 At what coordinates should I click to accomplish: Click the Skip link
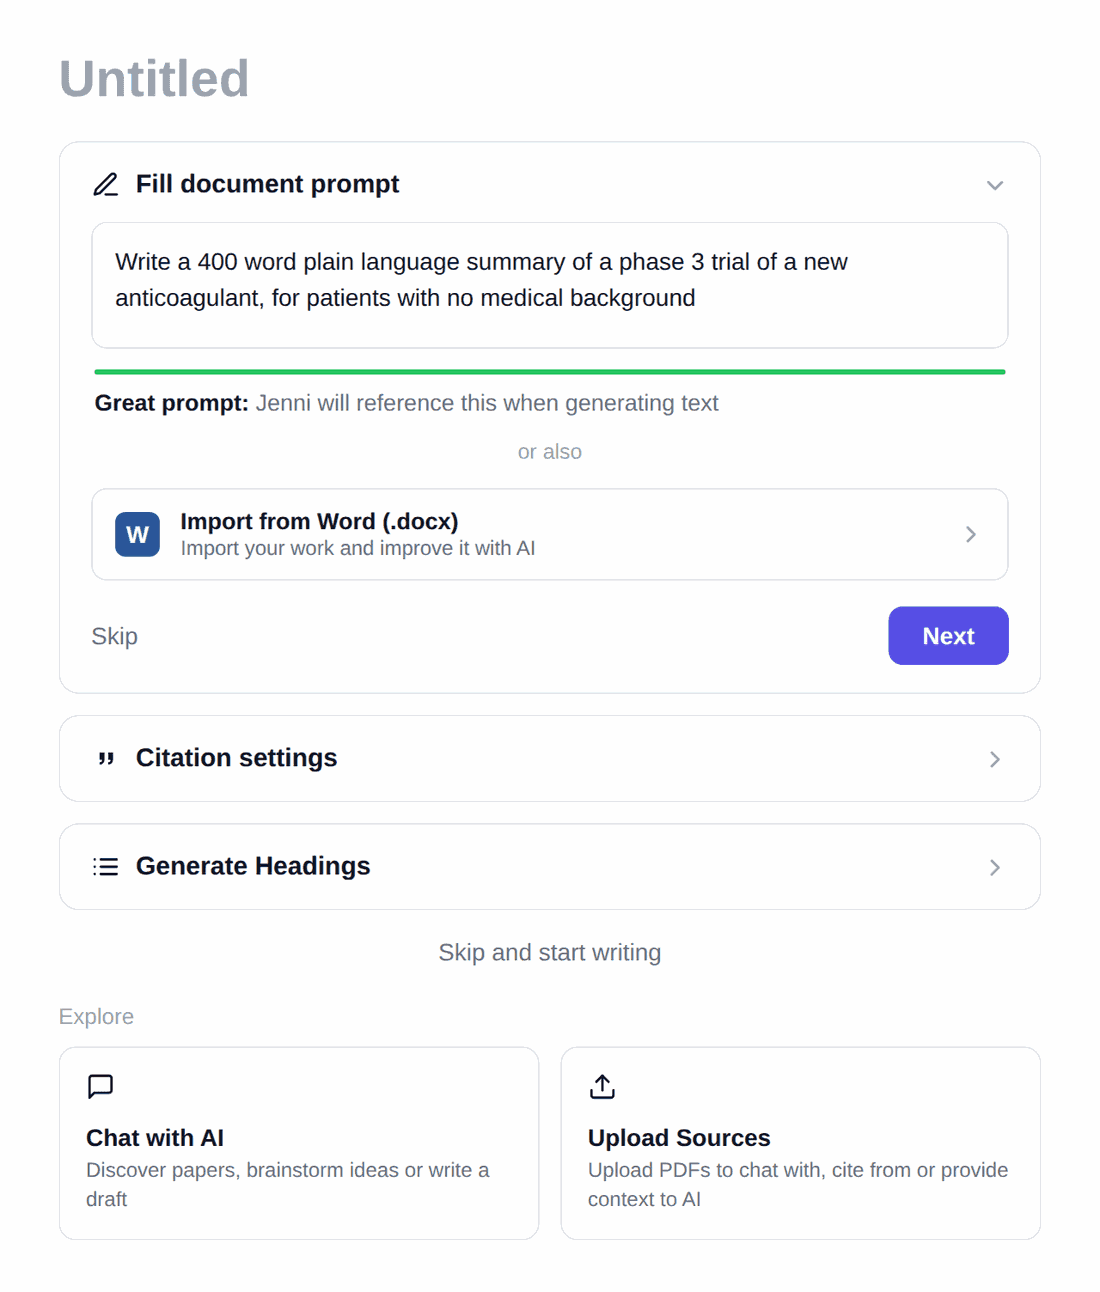[x=115, y=637]
